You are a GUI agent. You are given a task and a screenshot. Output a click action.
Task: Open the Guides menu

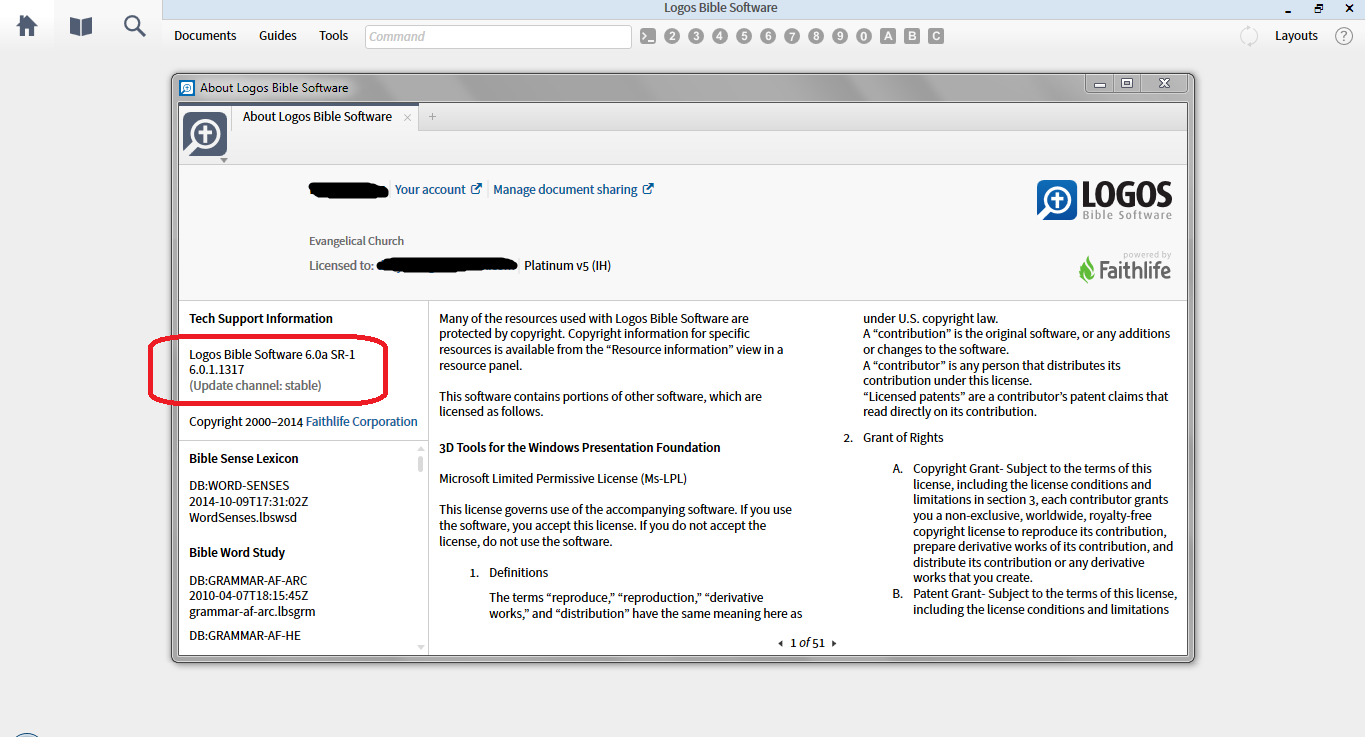point(278,36)
